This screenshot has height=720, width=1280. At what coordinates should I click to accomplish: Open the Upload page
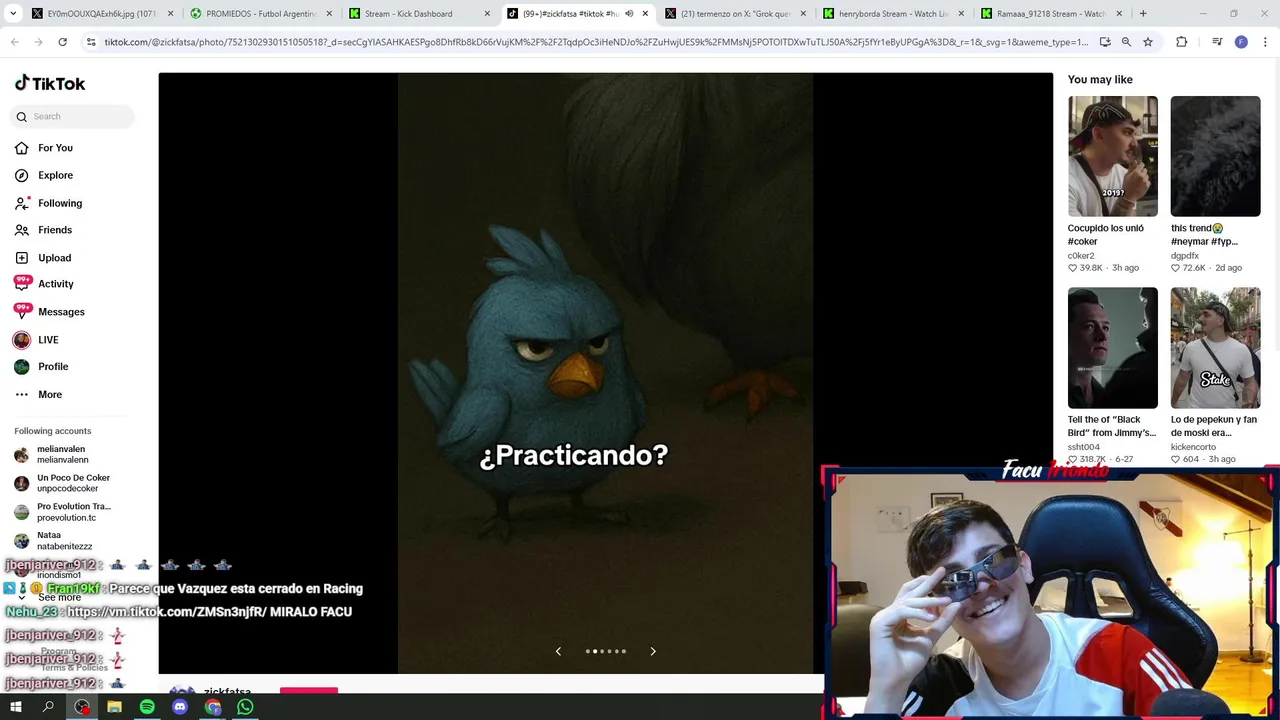pyautogui.click(x=54, y=258)
